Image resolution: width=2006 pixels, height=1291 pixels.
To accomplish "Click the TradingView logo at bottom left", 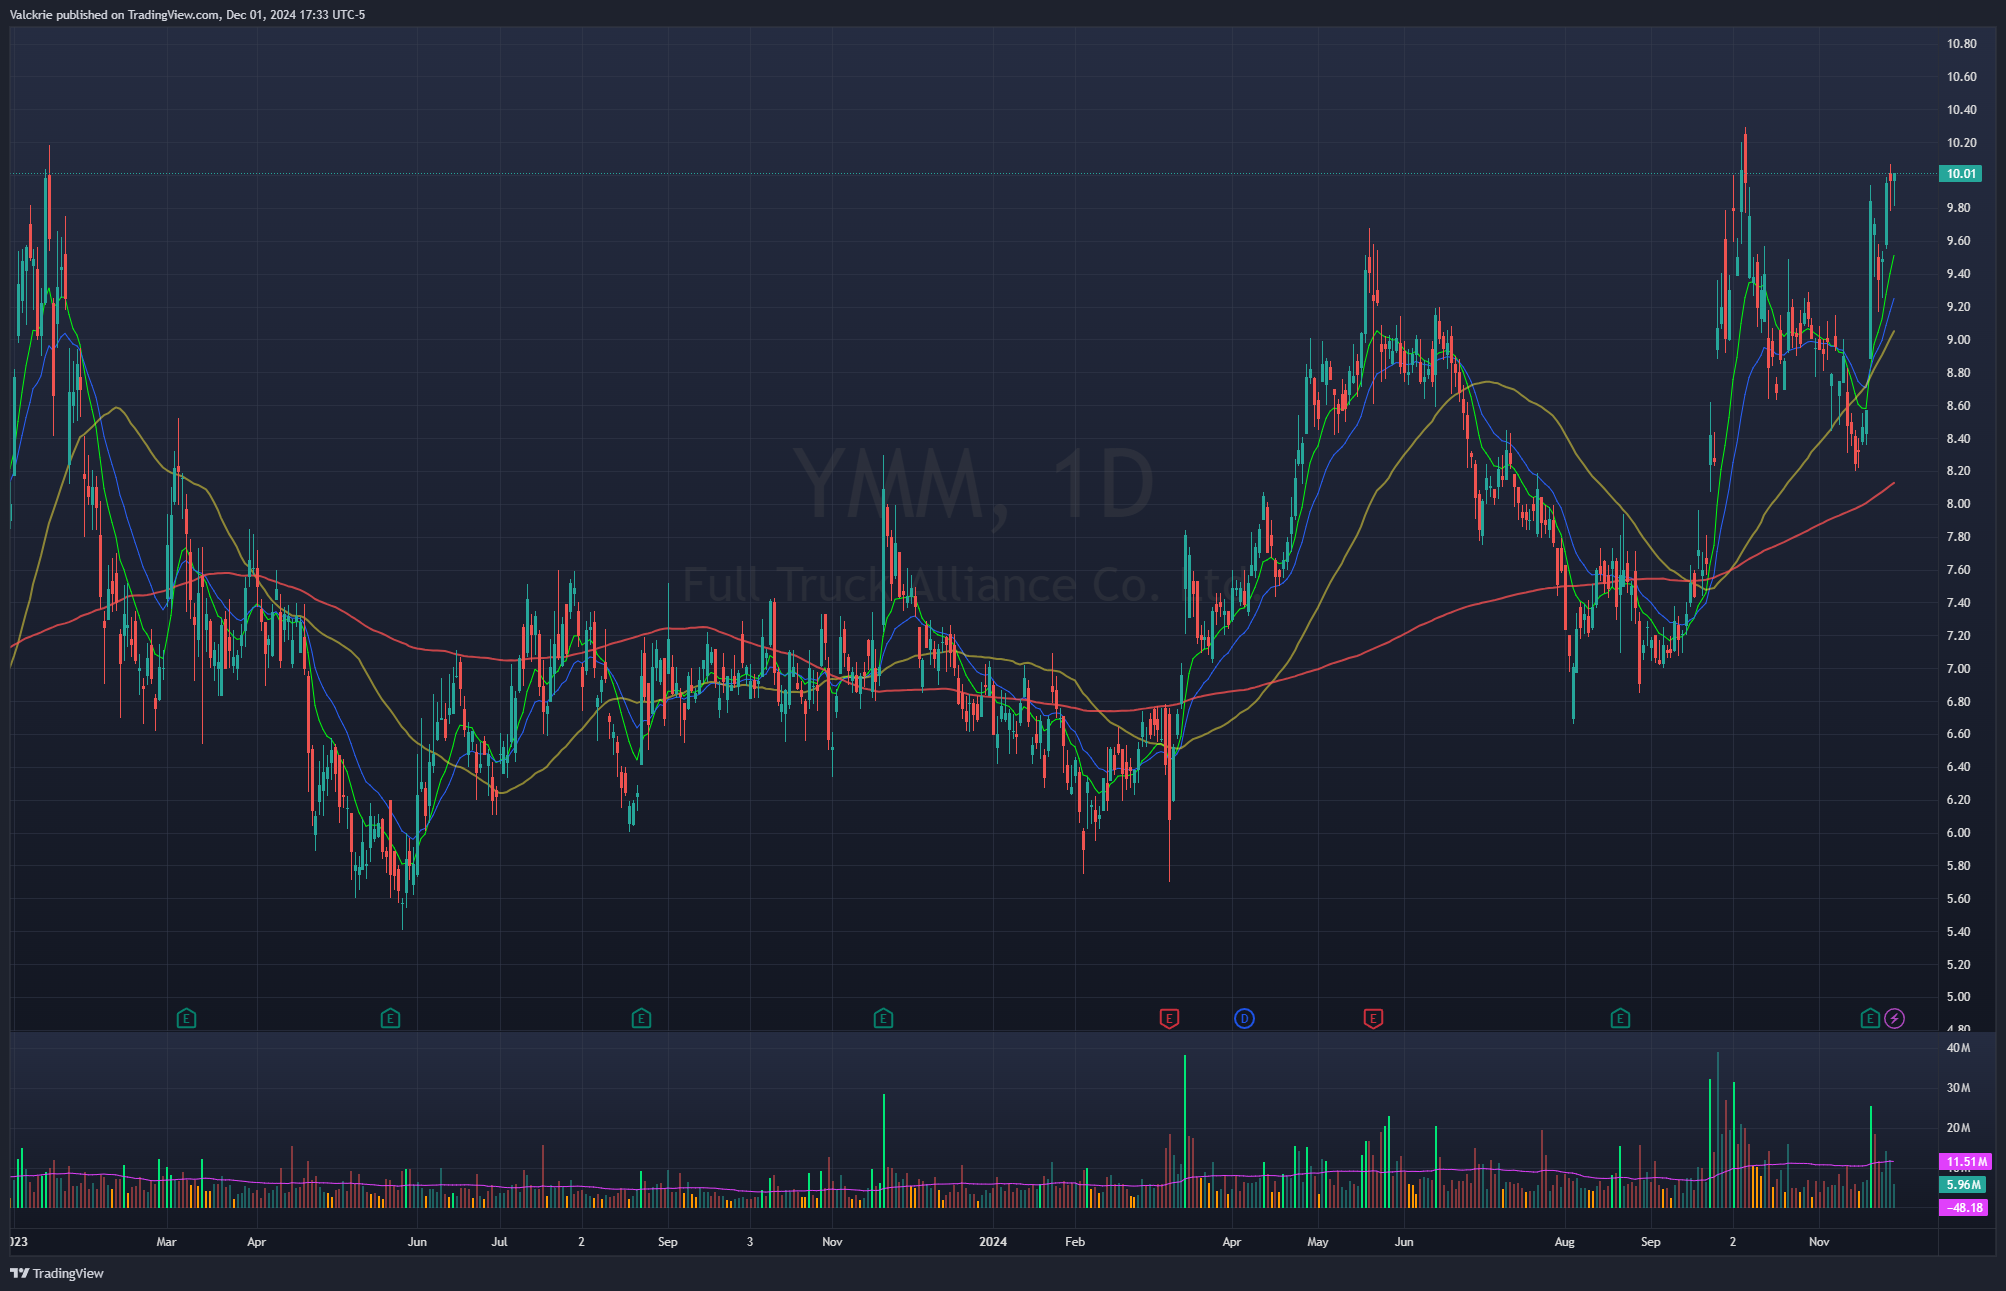I will click(x=57, y=1273).
